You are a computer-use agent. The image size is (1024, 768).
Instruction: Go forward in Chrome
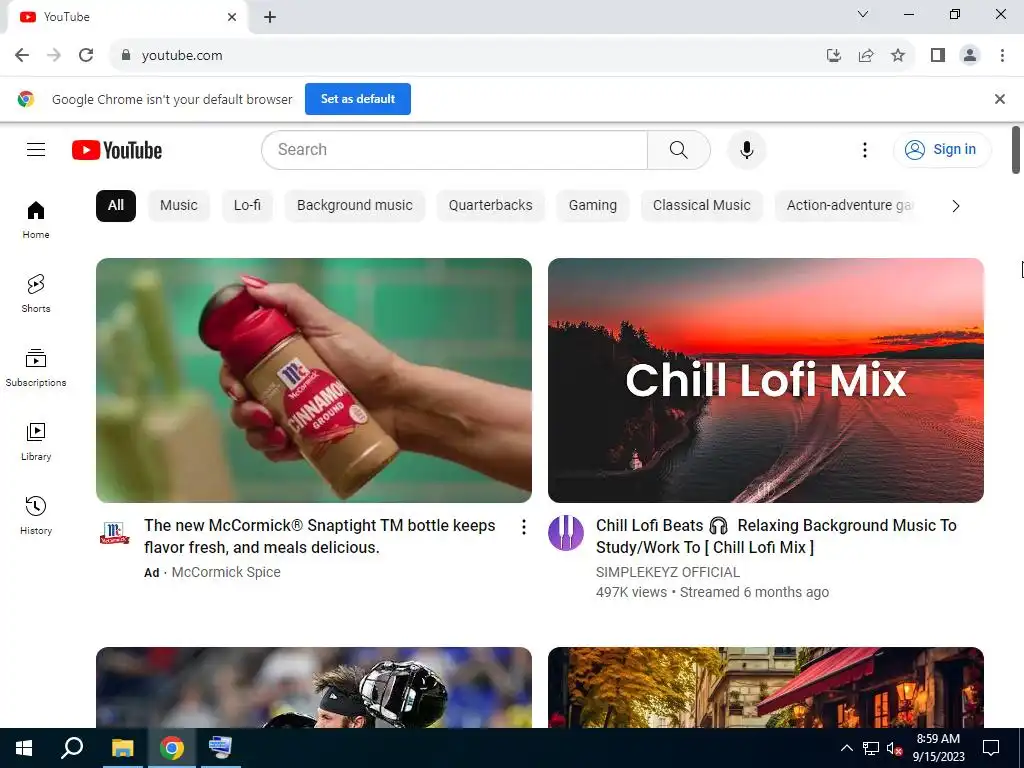[x=54, y=56]
